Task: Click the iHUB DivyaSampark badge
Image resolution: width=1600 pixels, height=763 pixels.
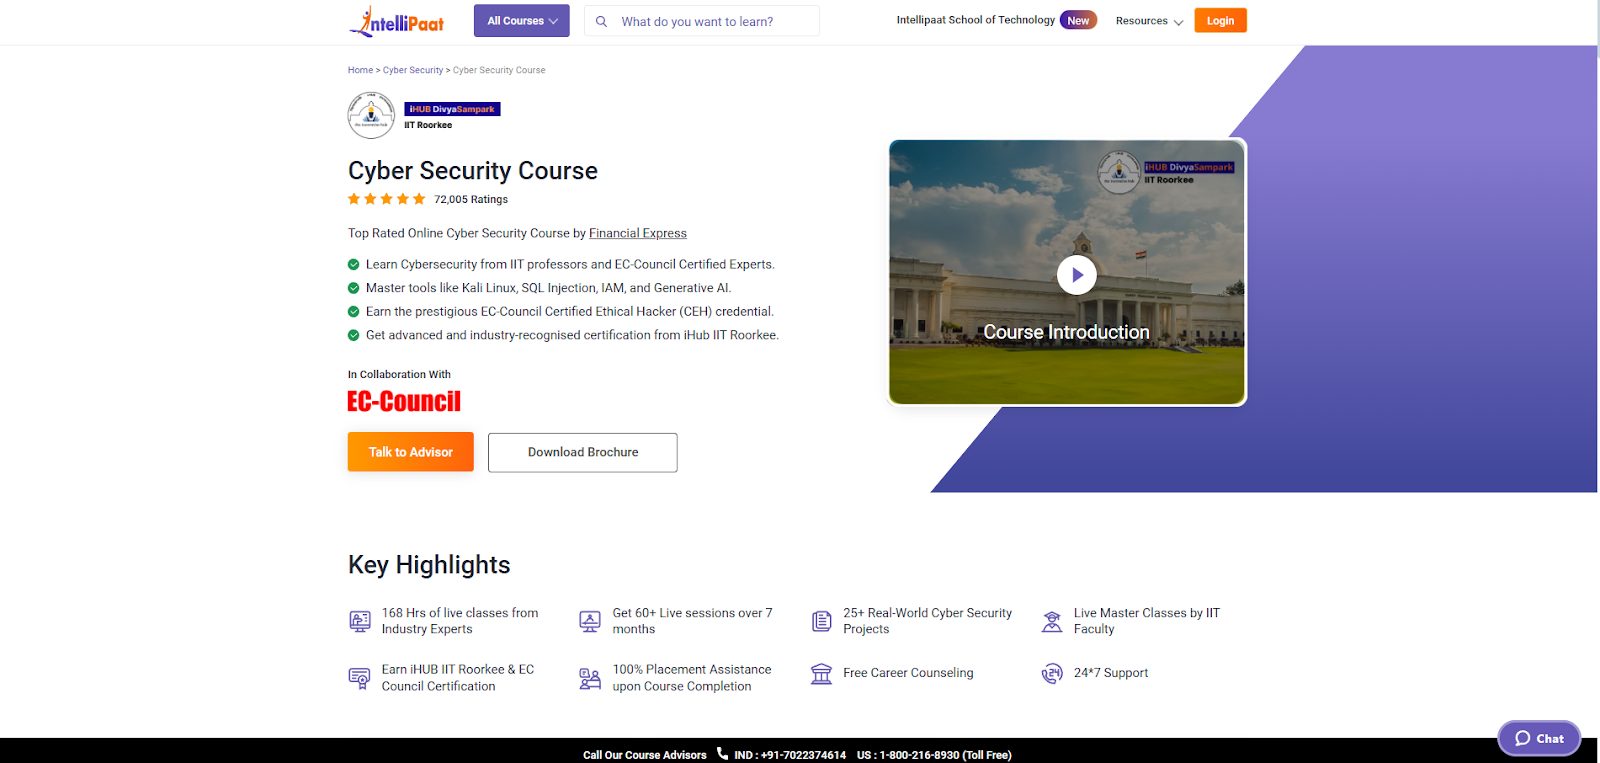Action: [452, 109]
